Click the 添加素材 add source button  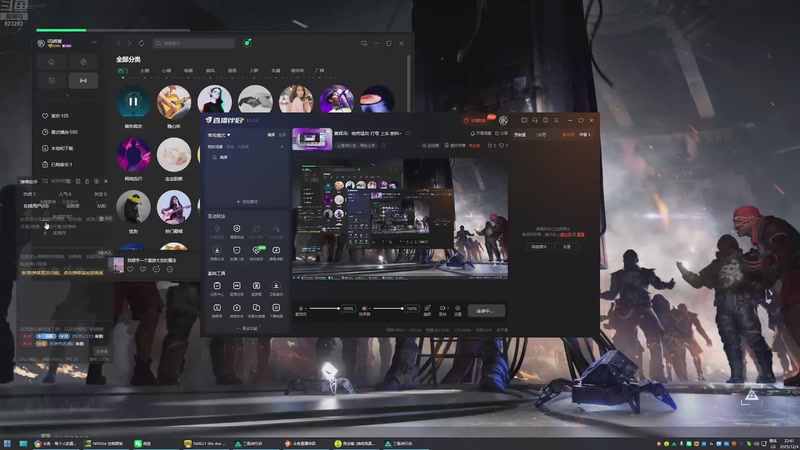[247, 202]
